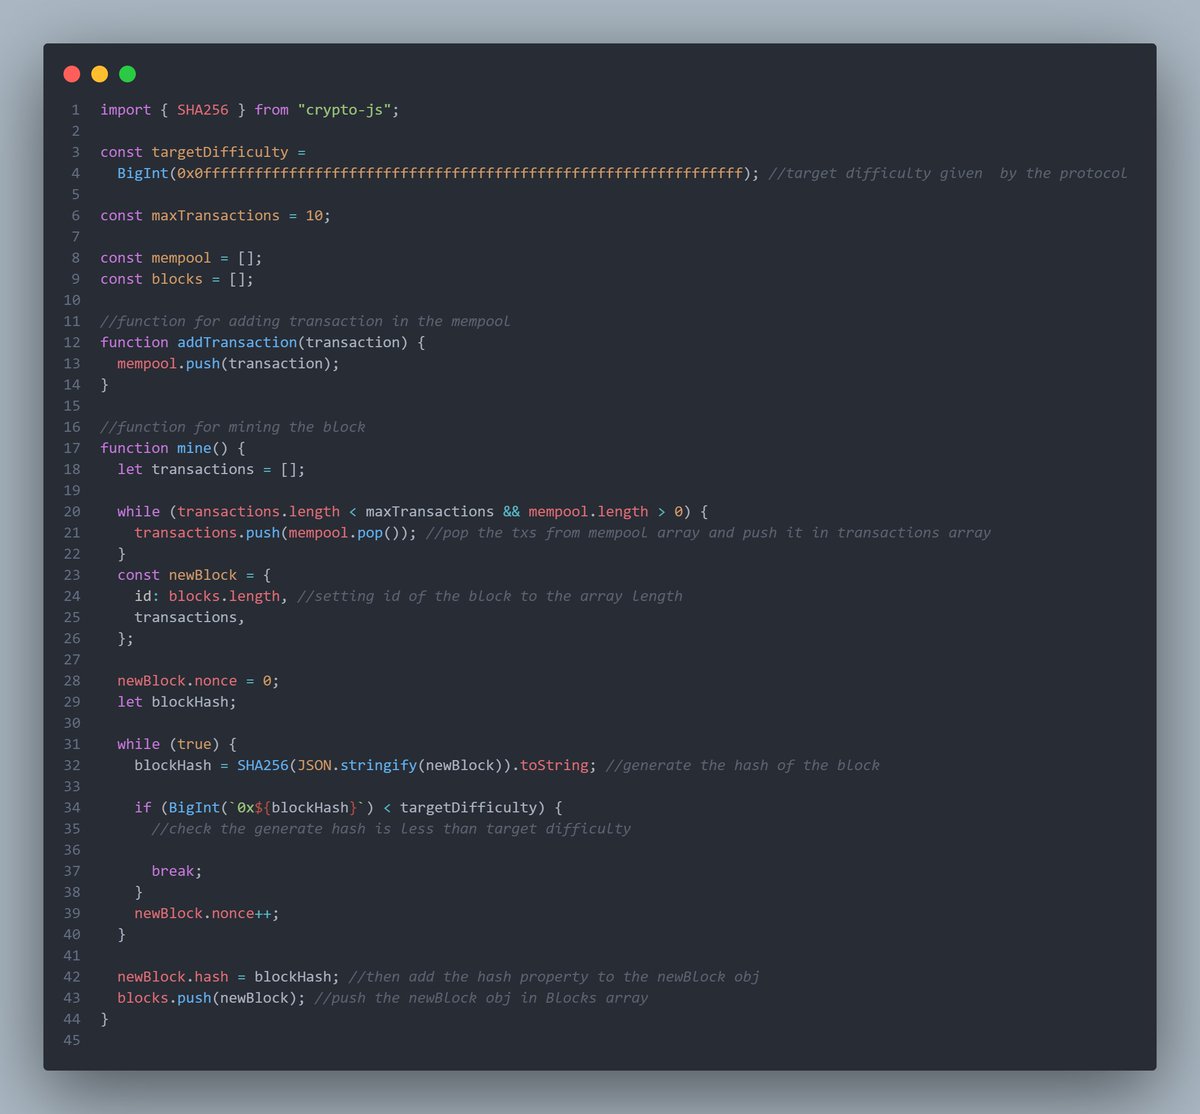Image resolution: width=1200 pixels, height=1114 pixels.
Task: Click line number 45 in gutter
Action: [72, 1040]
